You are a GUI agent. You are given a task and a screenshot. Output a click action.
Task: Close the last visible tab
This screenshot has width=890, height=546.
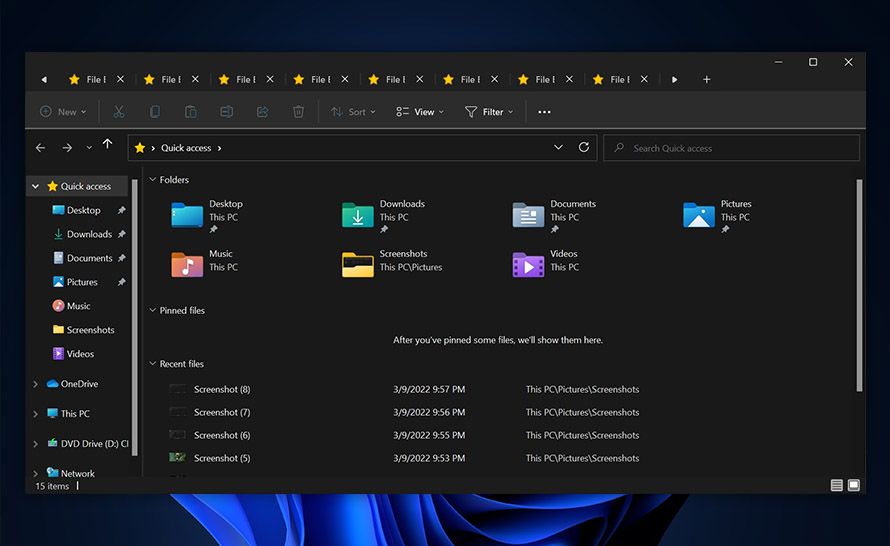644,79
